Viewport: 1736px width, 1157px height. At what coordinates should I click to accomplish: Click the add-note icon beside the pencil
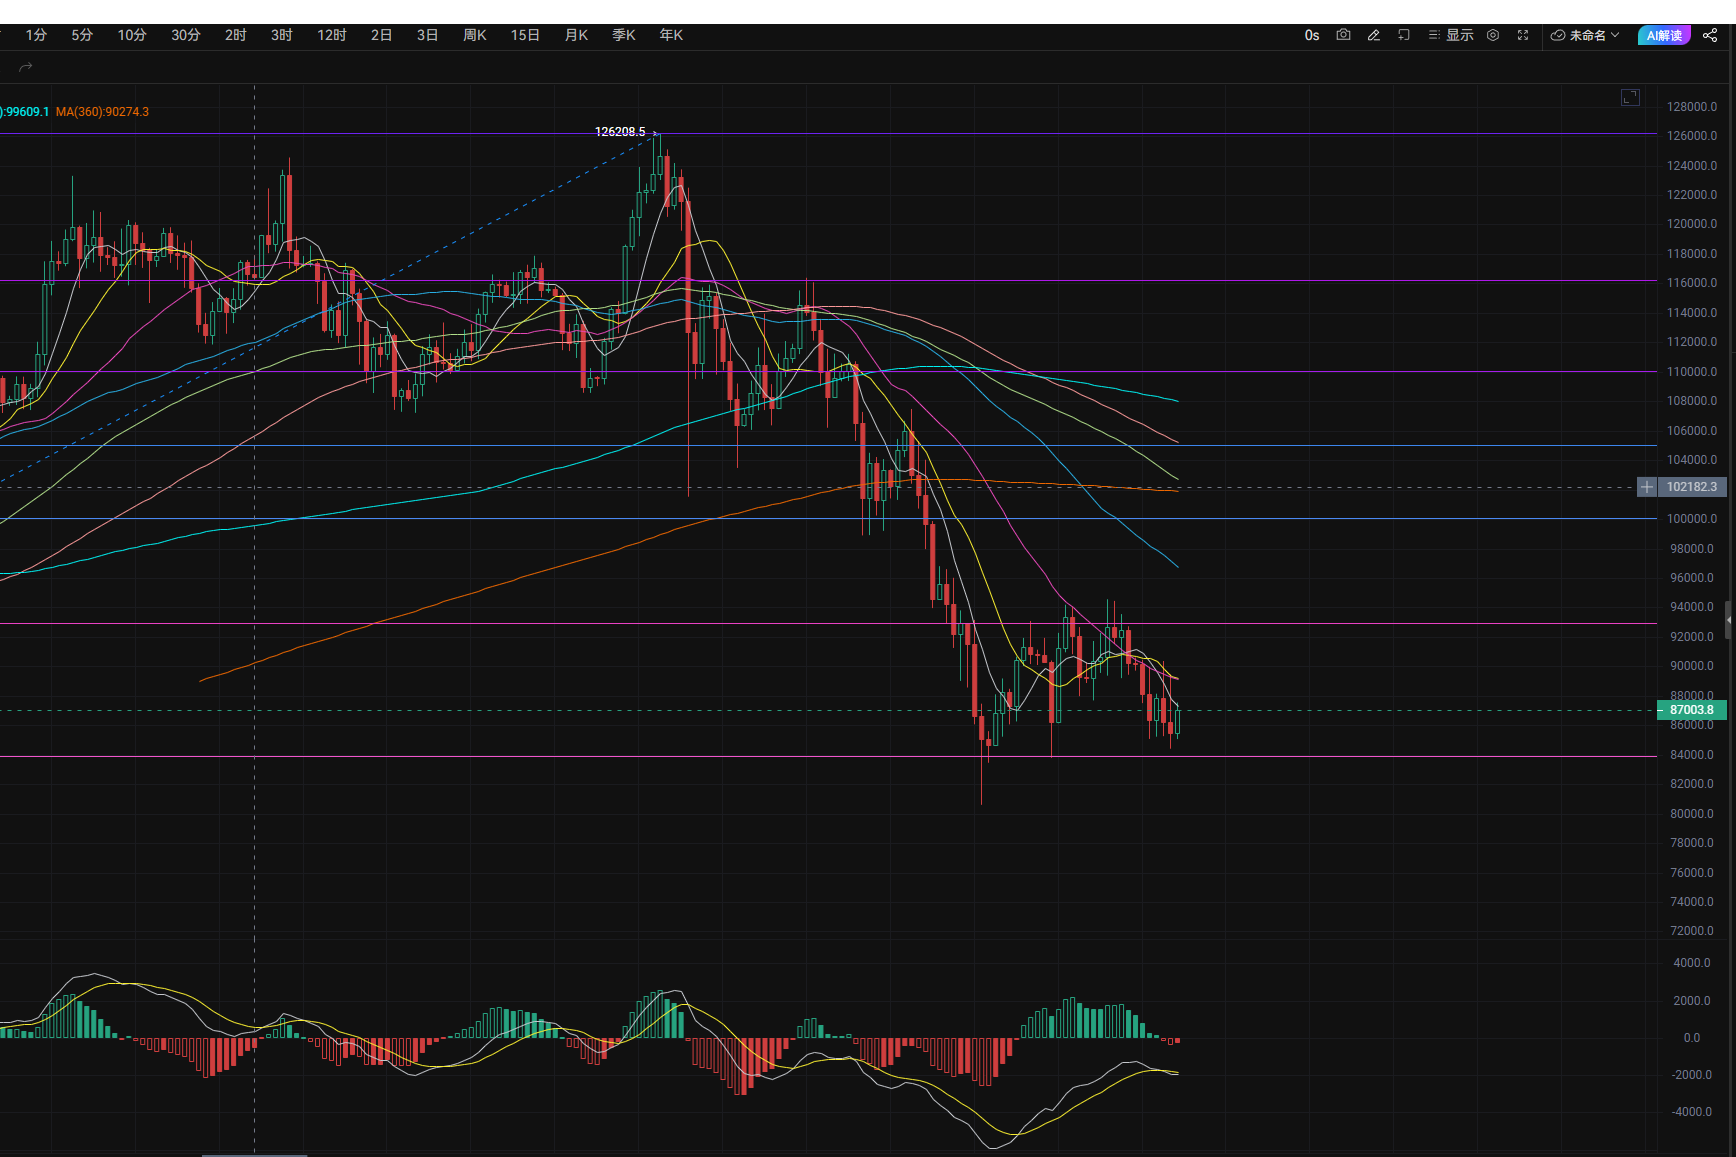tap(1404, 35)
